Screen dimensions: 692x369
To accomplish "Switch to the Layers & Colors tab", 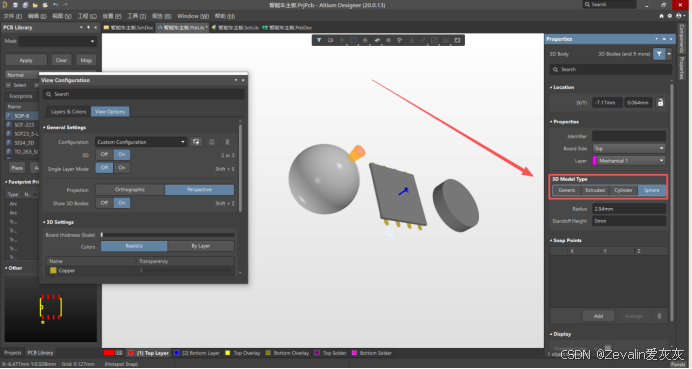I will (x=68, y=112).
